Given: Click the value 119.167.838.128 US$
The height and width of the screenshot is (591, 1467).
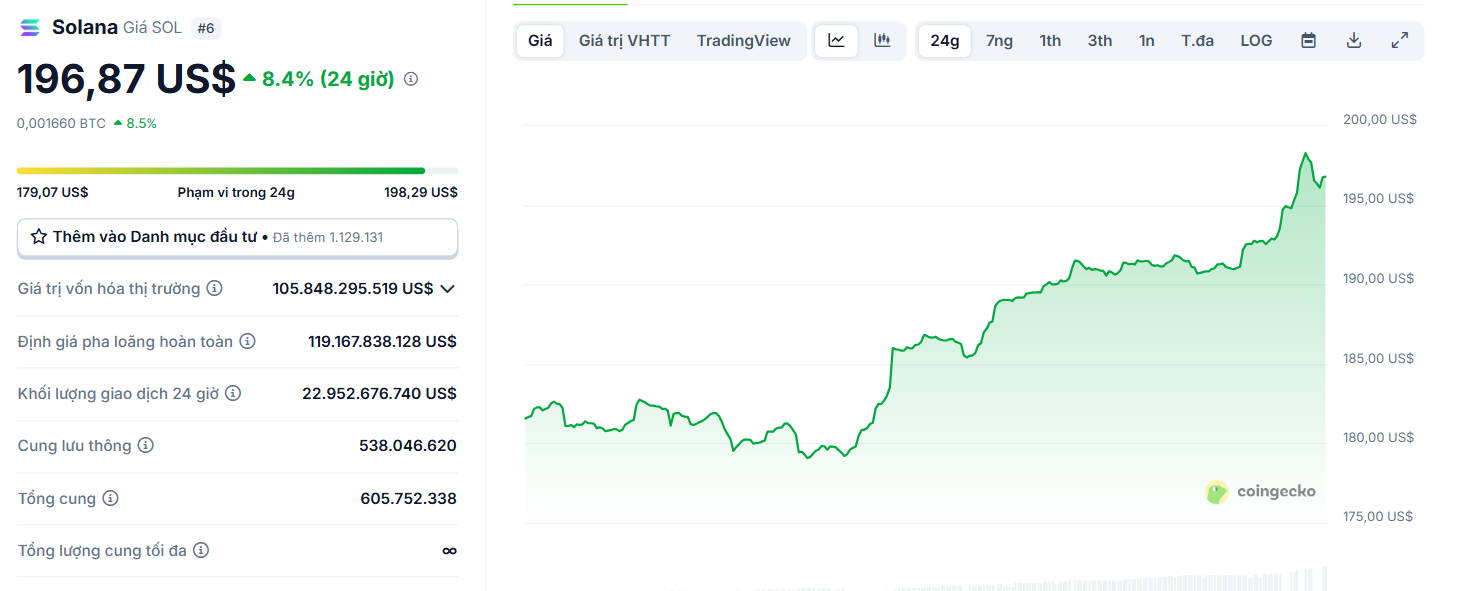Looking at the screenshot, I should tap(382, 341).
